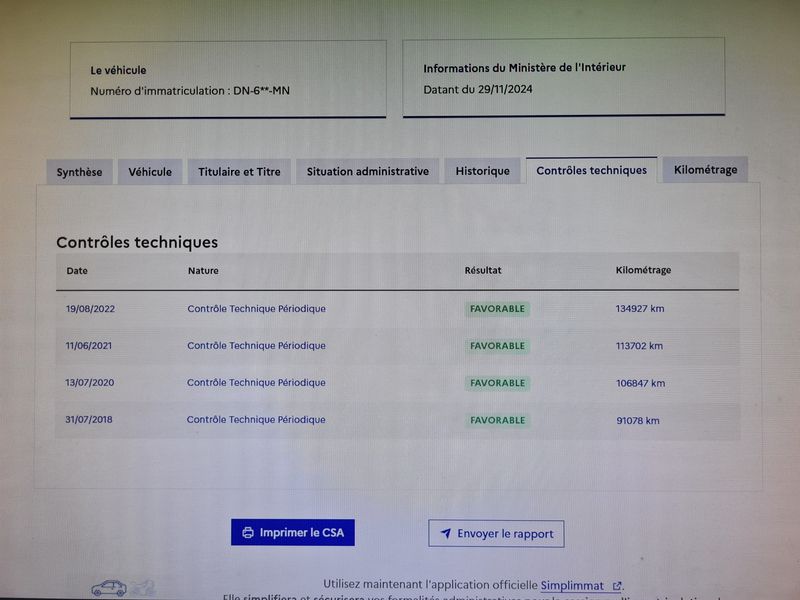Select the date 31/07/2018

click(89, 419)
